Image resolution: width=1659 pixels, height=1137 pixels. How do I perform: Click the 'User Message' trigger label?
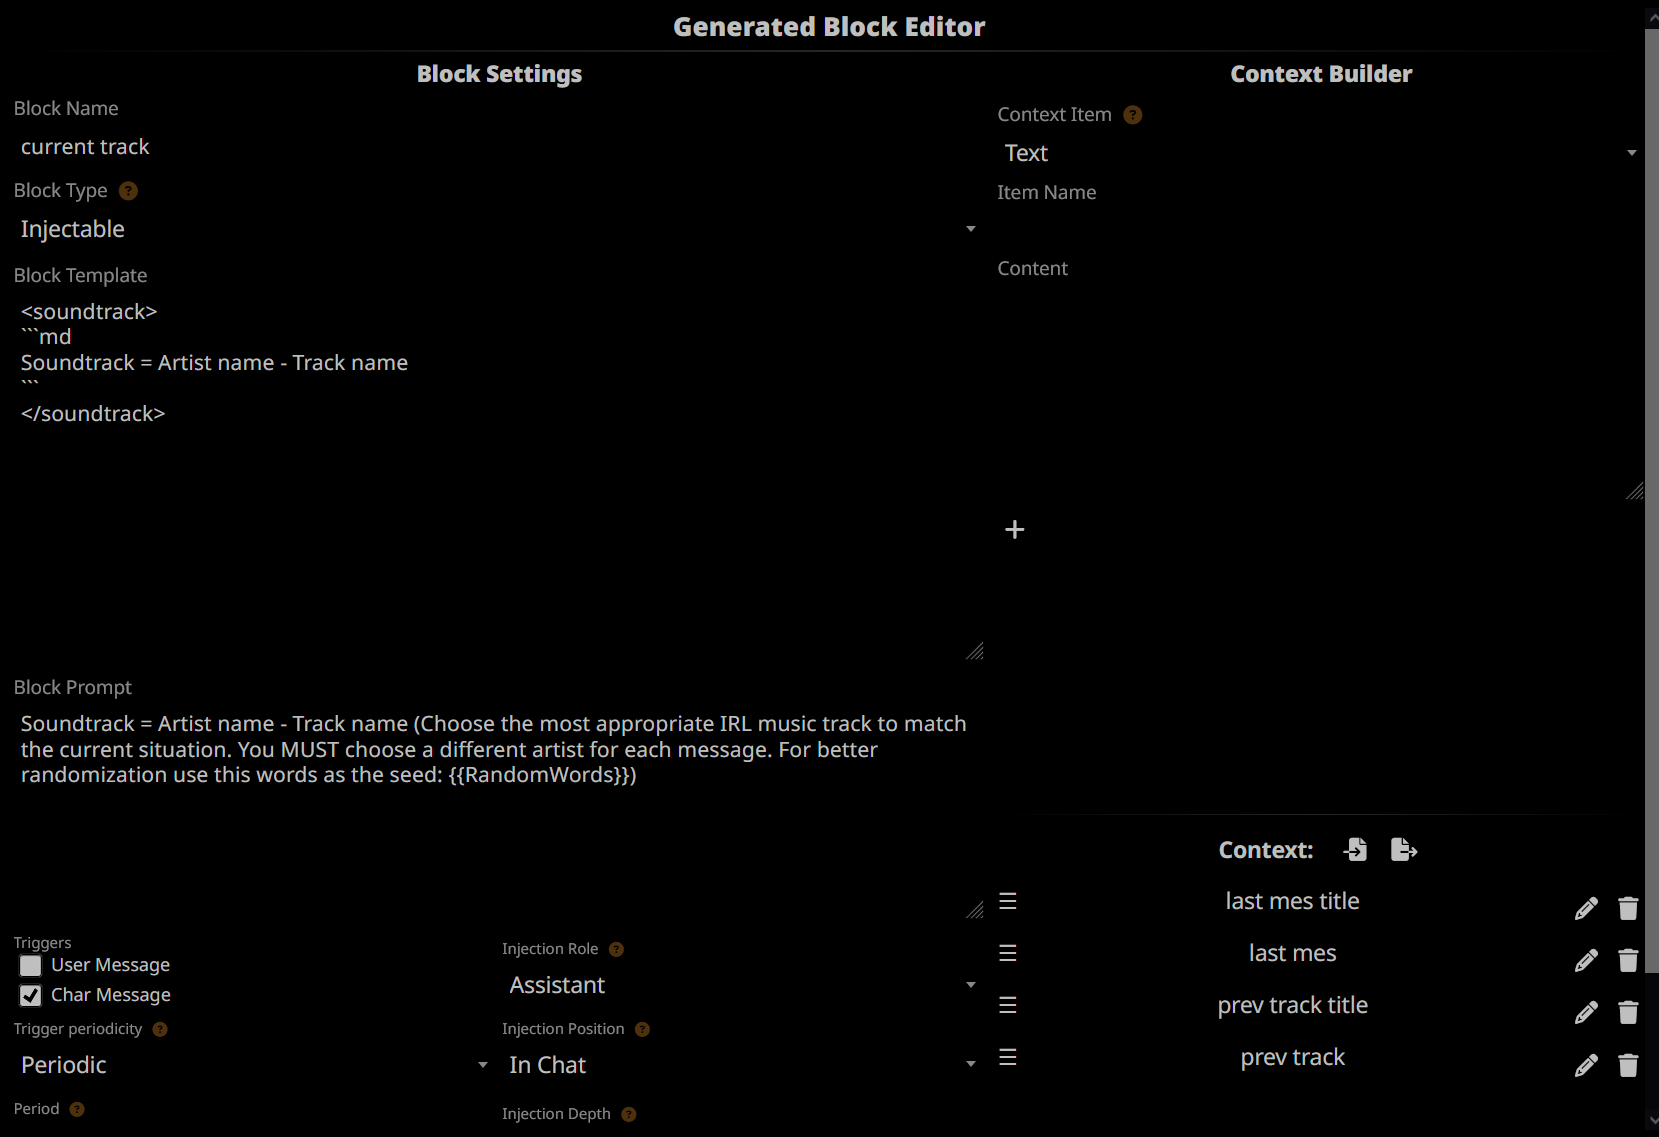pyautogui.click(x=110, y=965)
